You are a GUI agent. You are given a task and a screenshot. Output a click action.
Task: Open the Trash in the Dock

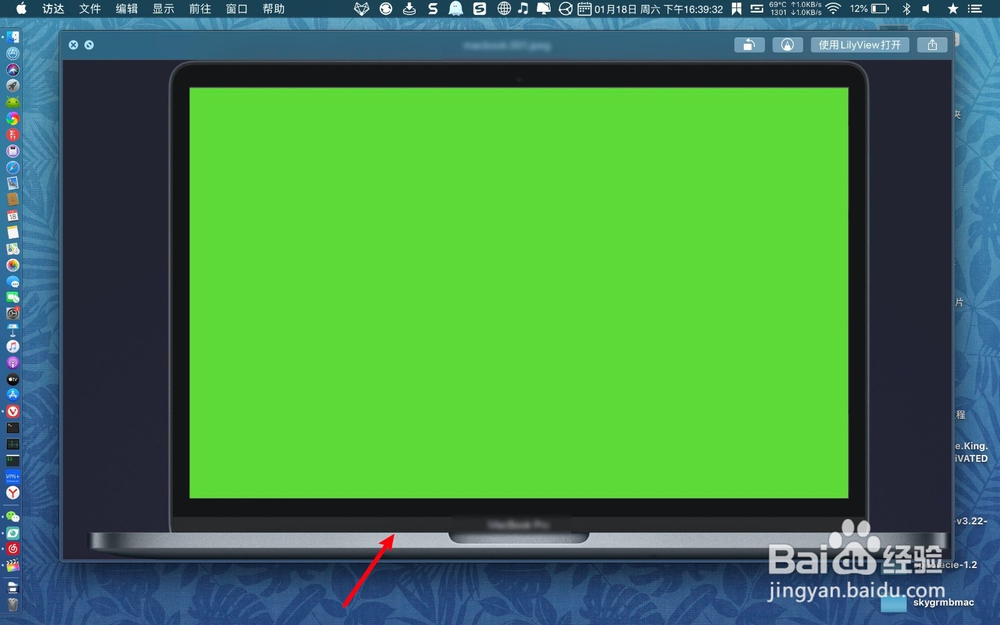(13, 604)
